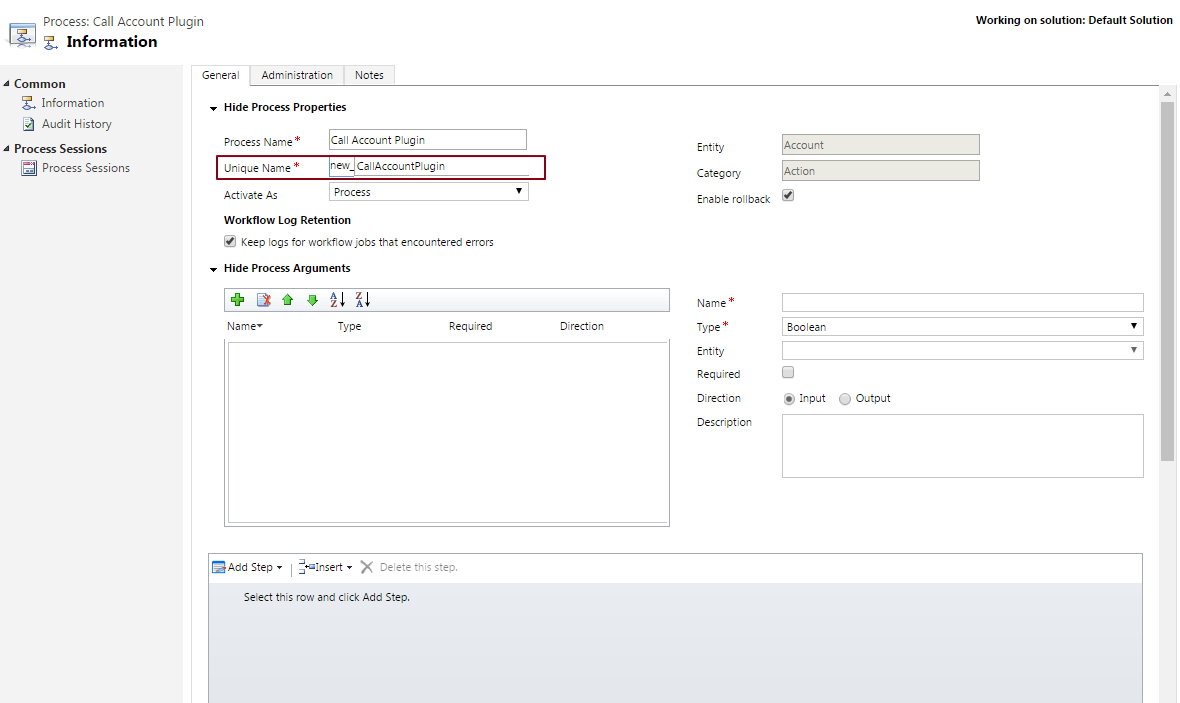The image size is (1180, 703).
Task: Open the Activate As dropdown
Action: 519,190
